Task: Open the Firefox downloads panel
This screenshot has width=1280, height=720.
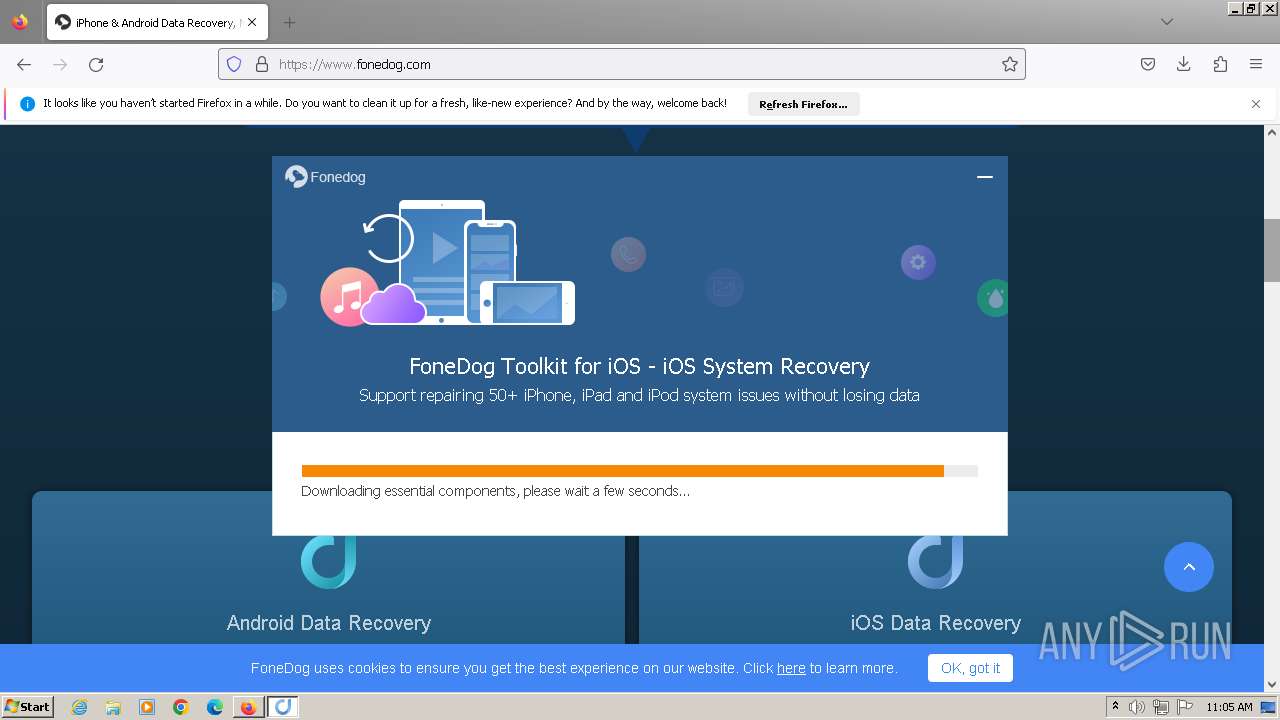Action: (1184, 64)
